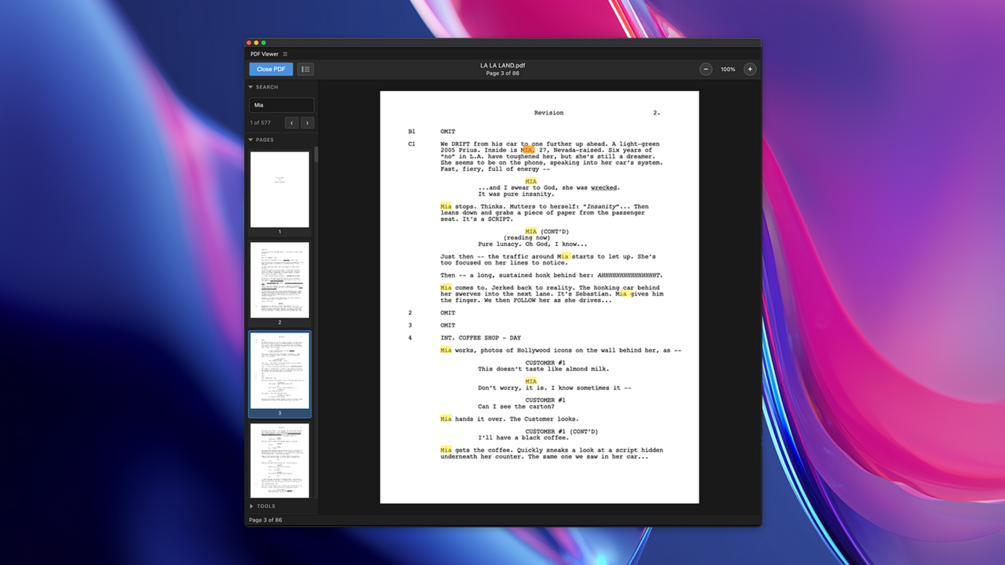The width and height of the screenshot is (1005, 565).
Task: Click scene number B1
Action: coord(411,131)
